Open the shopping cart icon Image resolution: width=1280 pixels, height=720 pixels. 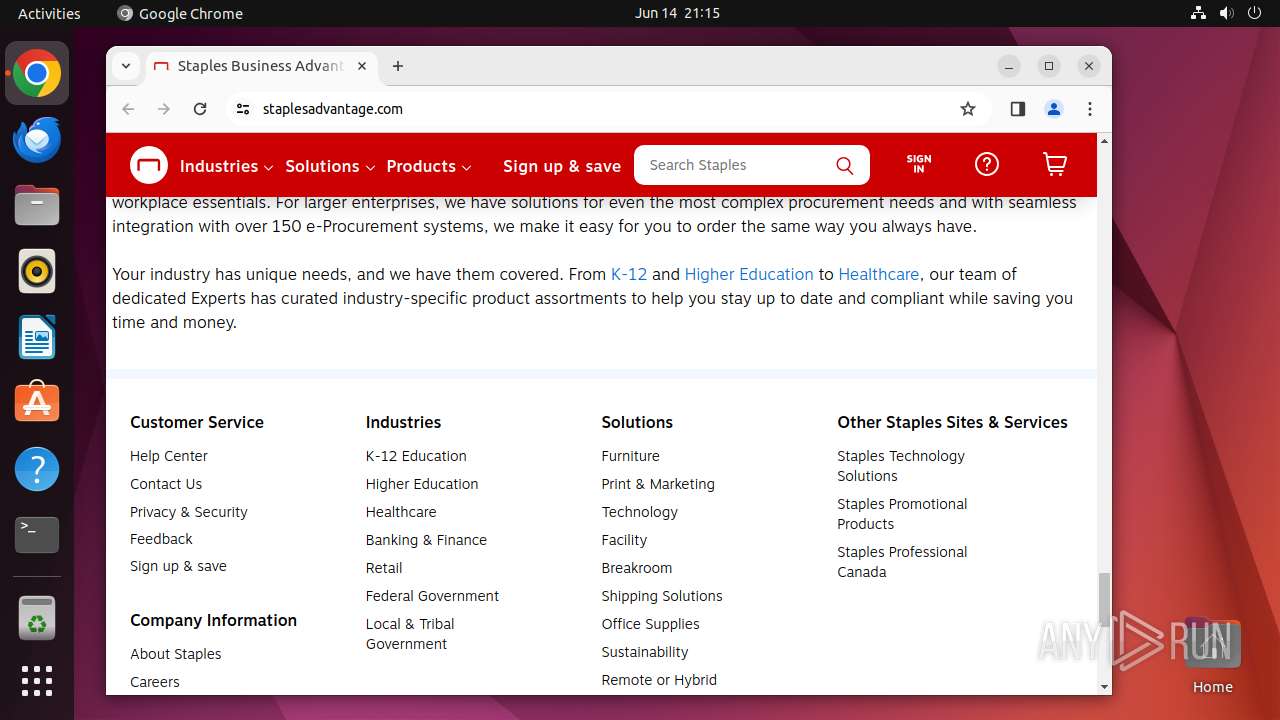click(x=1055, y=165)
